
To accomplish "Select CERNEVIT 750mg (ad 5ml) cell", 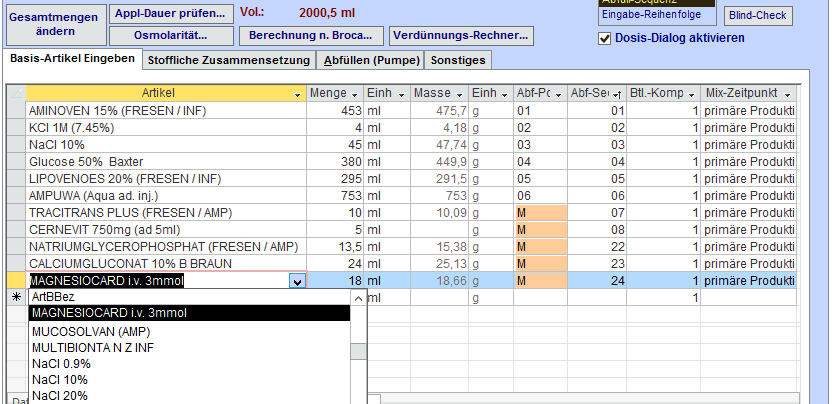I will (x=166, y=230).
